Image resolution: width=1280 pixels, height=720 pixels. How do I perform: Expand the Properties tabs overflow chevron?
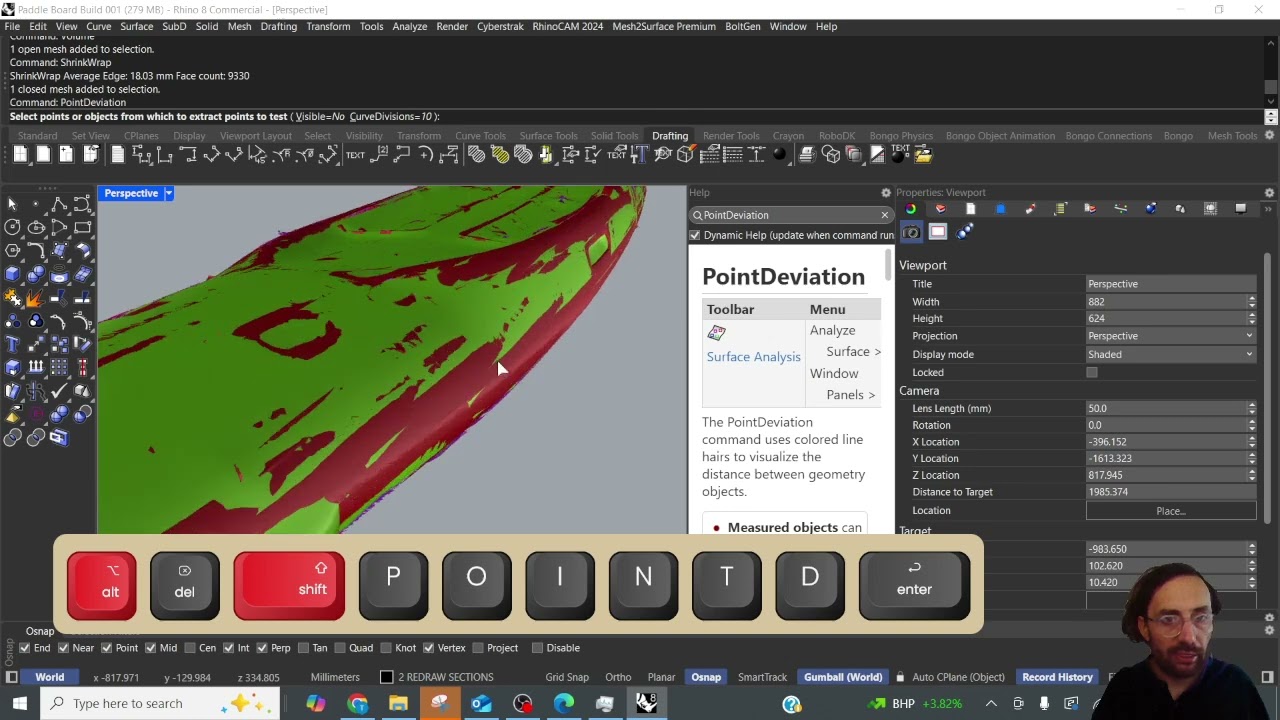(1269, 209)
